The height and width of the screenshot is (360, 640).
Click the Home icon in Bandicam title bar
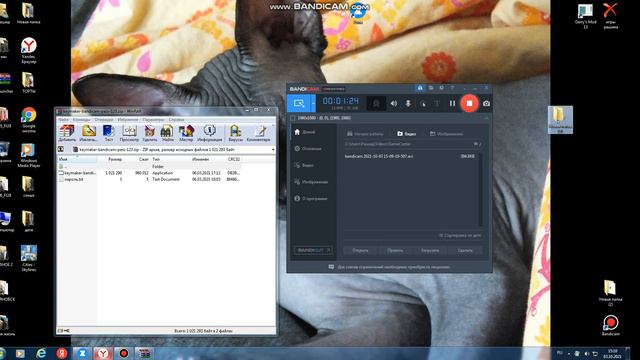(x=420, y=88)
